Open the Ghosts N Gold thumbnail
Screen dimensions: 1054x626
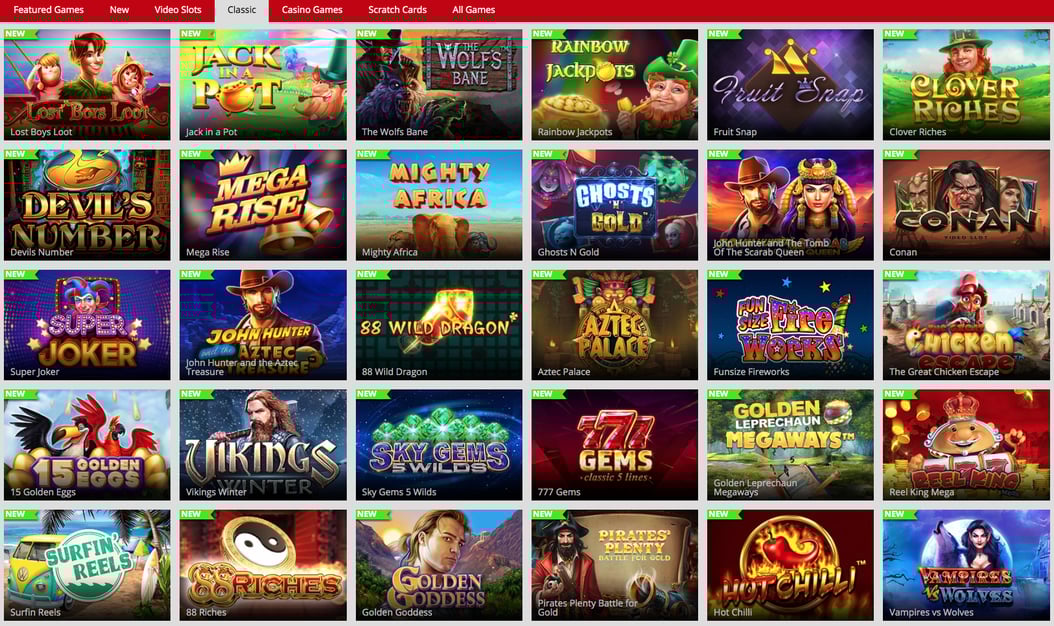pos(614,205)
